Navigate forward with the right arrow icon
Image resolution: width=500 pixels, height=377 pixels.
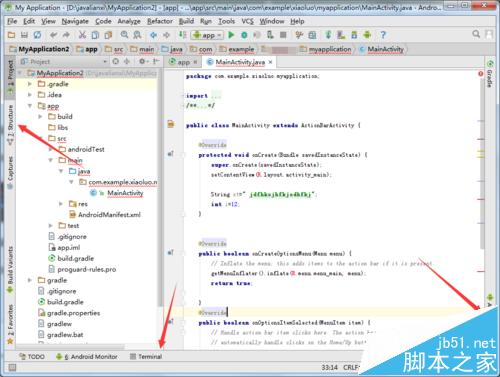click(166, 35)
